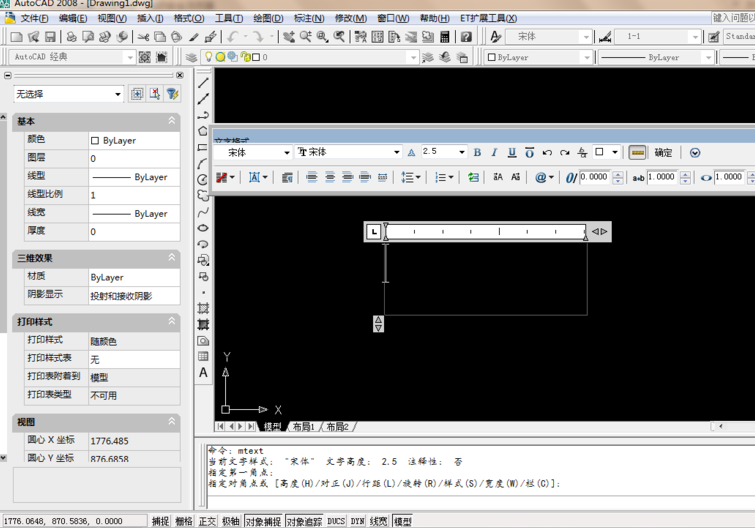
Task: Click the 确定 button in text toolbar
Action: click(663, 153)
